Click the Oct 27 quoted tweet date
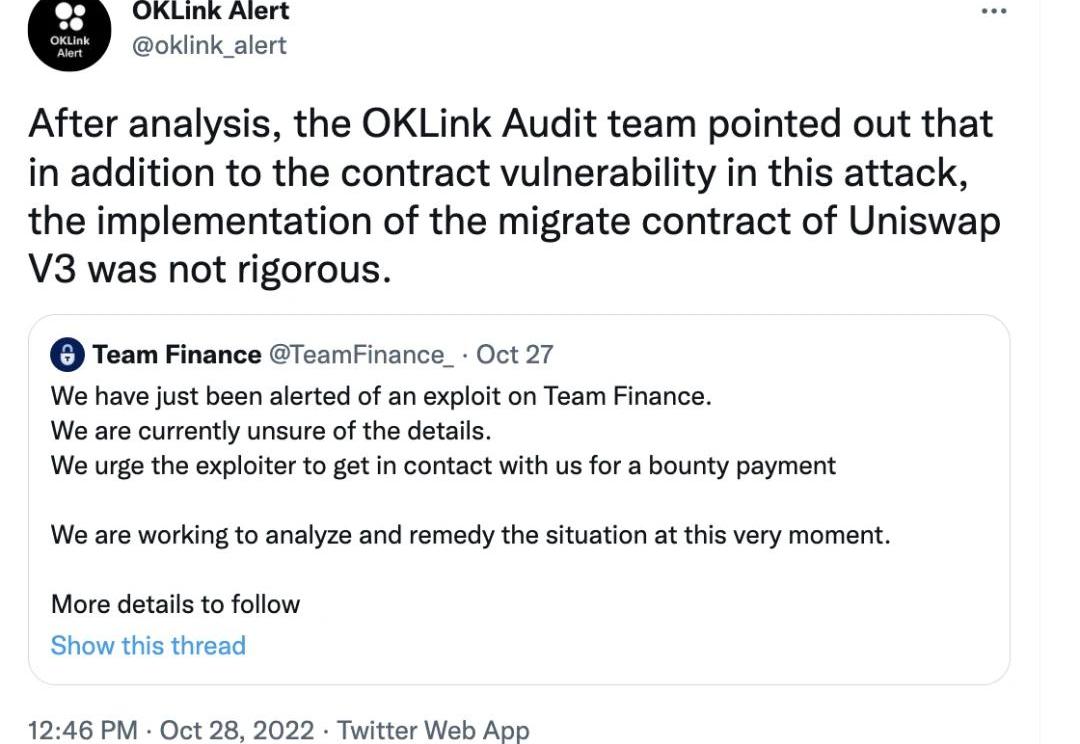This screenshot has width=1080, height=744. [x=515, y=355]
